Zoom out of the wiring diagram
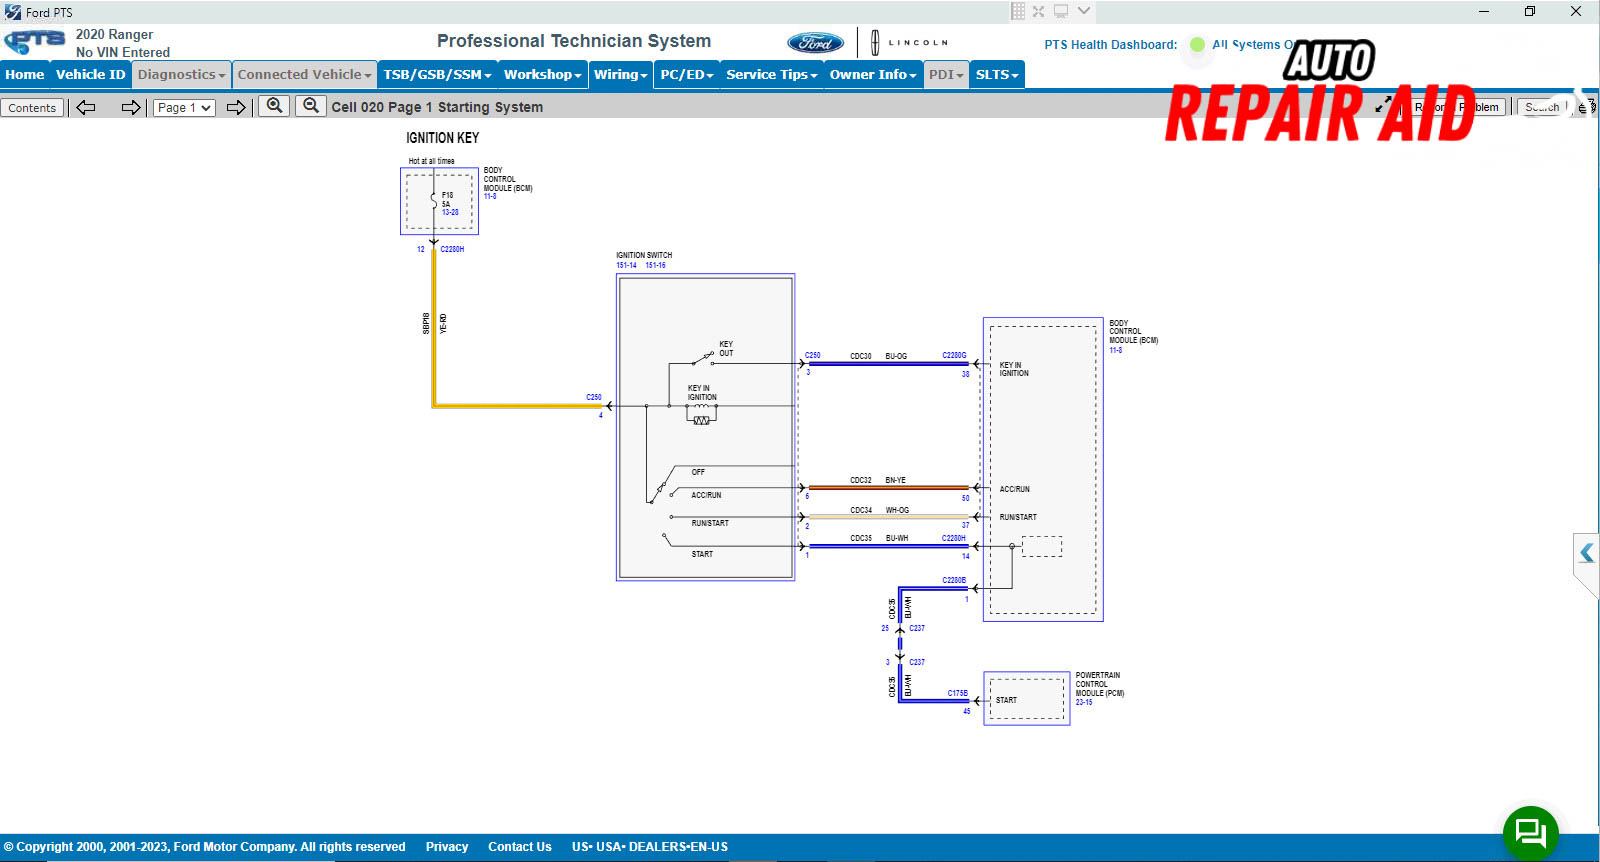This screenshot has height=862, width=1600. (311, 106)
